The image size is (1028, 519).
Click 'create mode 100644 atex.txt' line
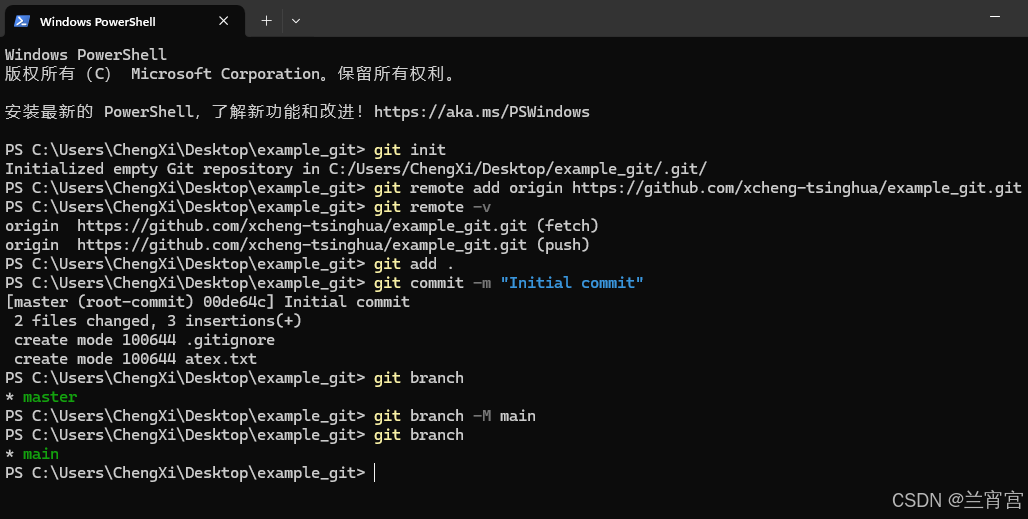point(135,359)
